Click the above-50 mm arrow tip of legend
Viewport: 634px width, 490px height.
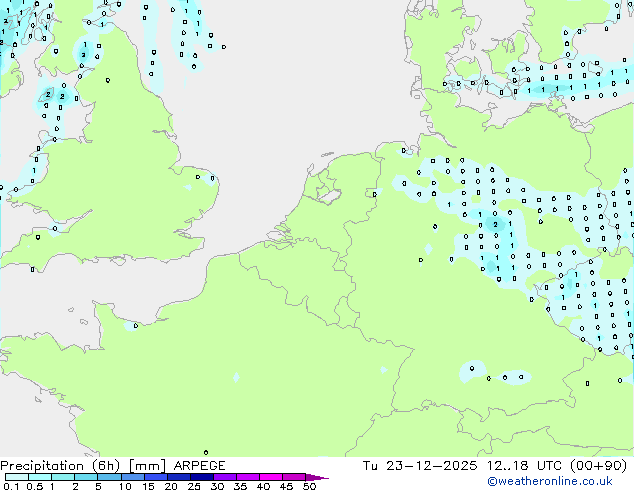[x=317, y=477]
